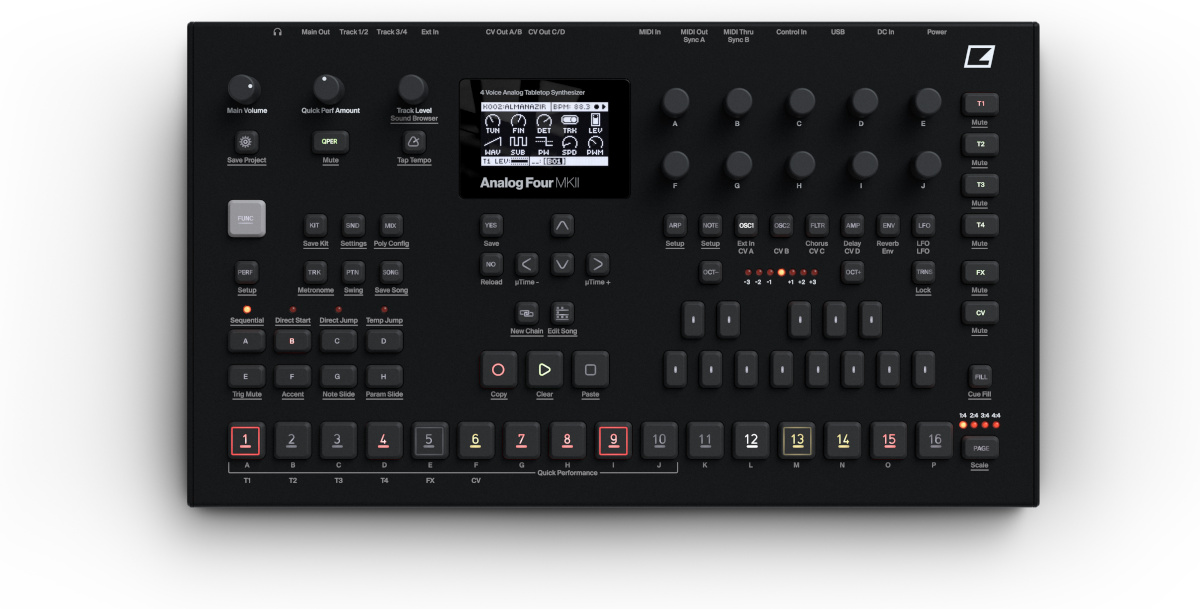Select the AMP parameter page

click(852, 225)
